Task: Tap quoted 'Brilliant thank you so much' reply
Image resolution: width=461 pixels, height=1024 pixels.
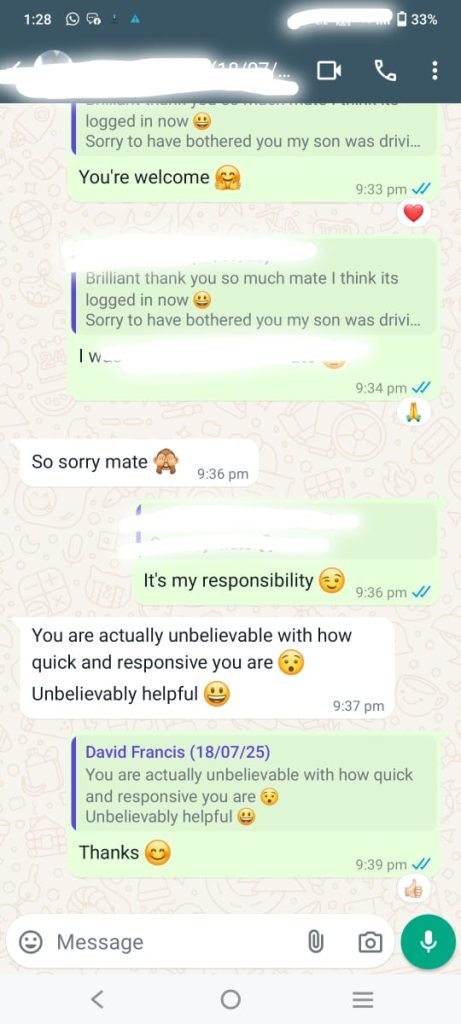Action: 253,299
